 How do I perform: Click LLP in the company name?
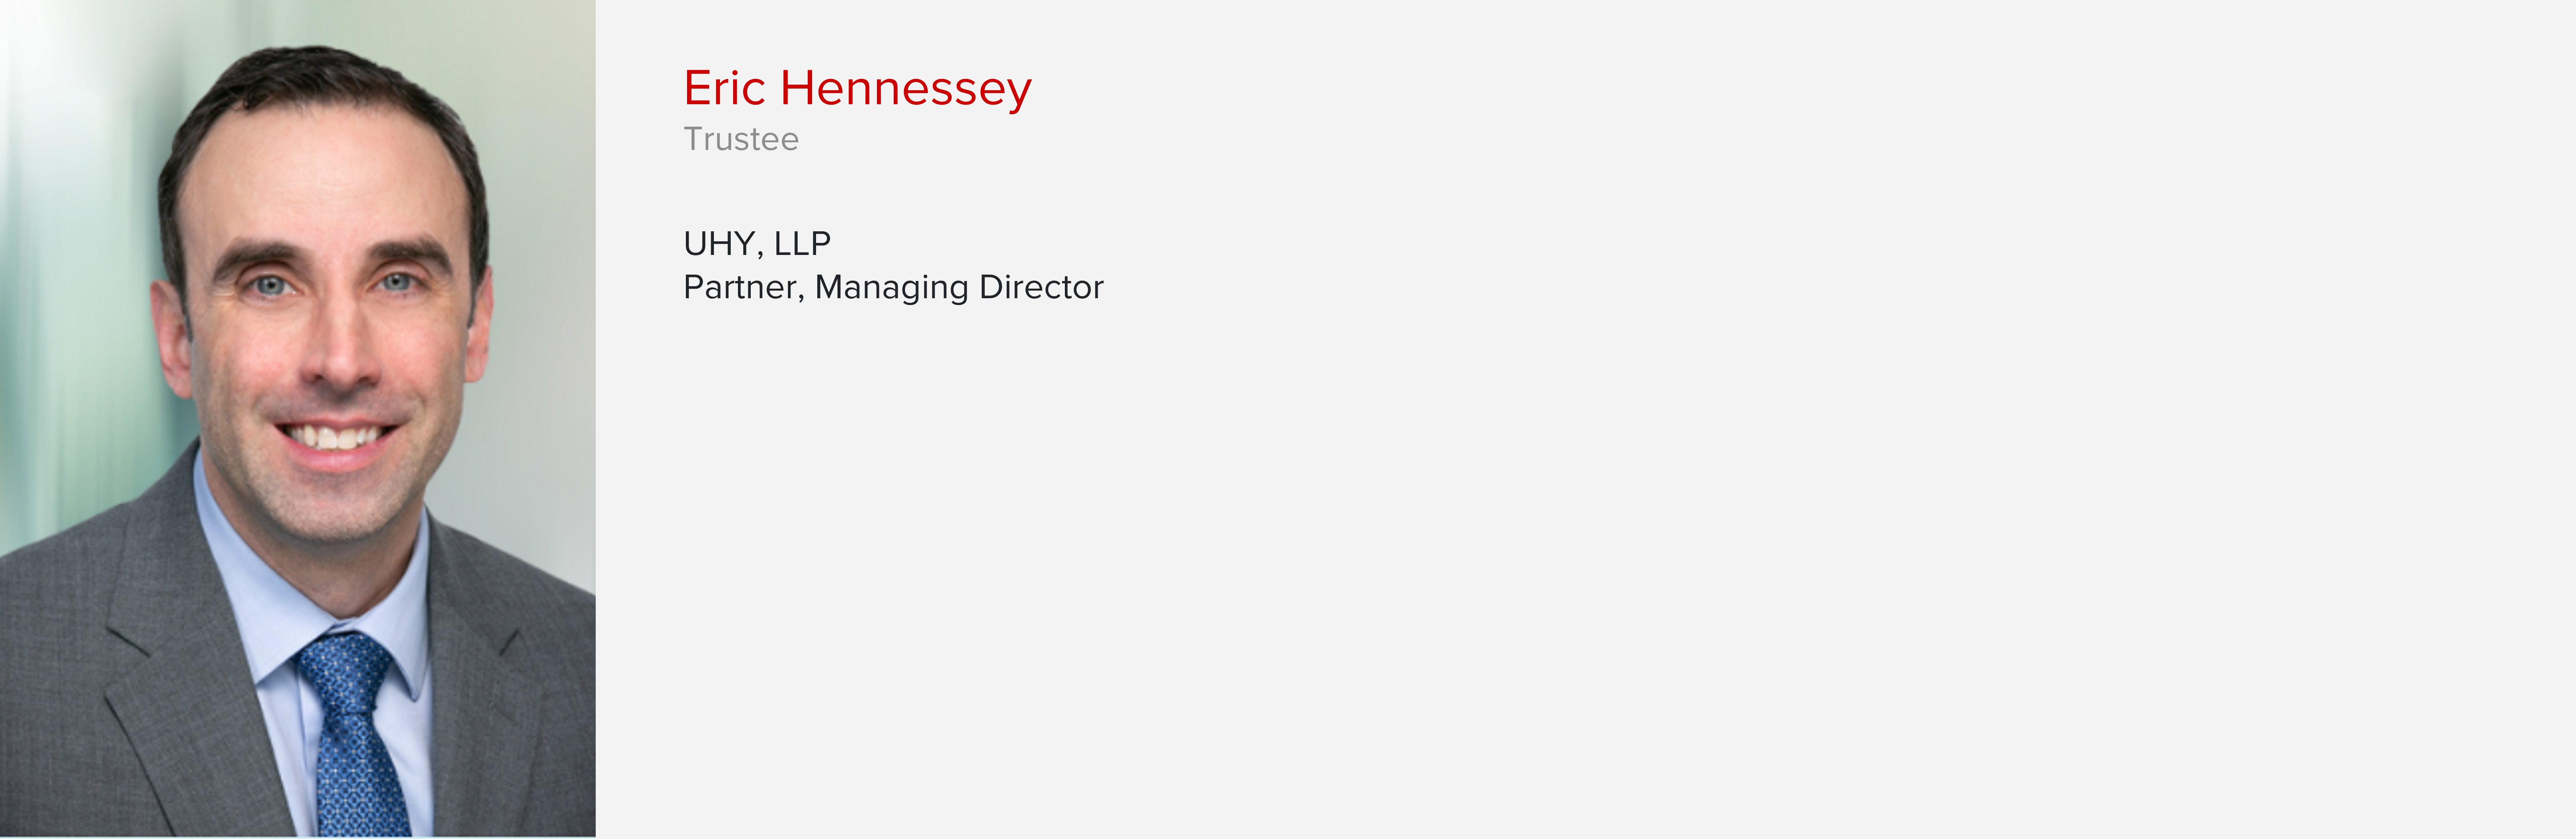click(x=802, y=243)
